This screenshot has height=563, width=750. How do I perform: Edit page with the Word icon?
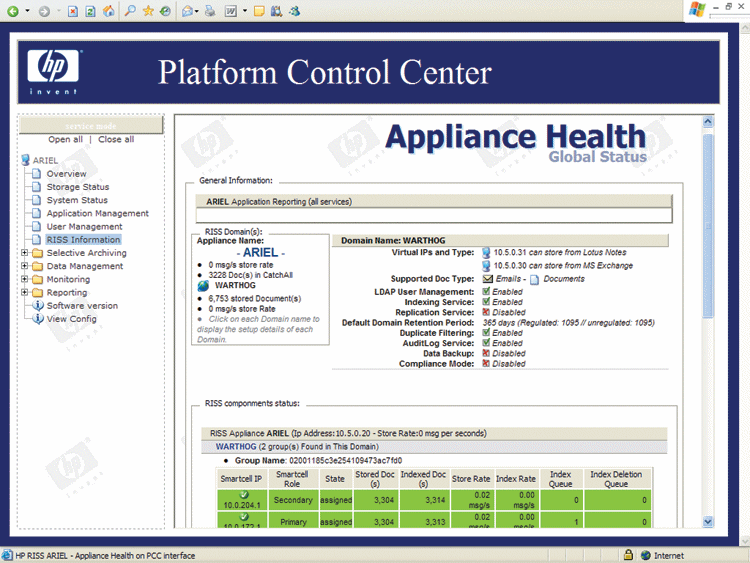point(231,11)
